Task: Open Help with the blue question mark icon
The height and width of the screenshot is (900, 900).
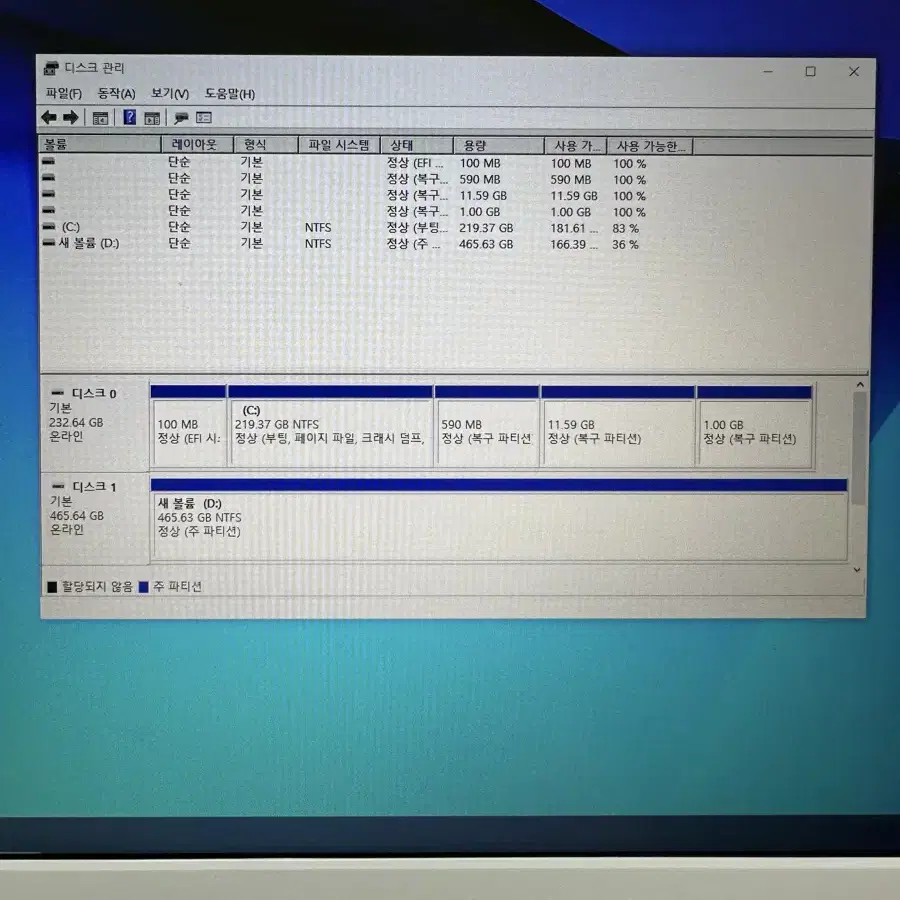Action: point(130,118)
